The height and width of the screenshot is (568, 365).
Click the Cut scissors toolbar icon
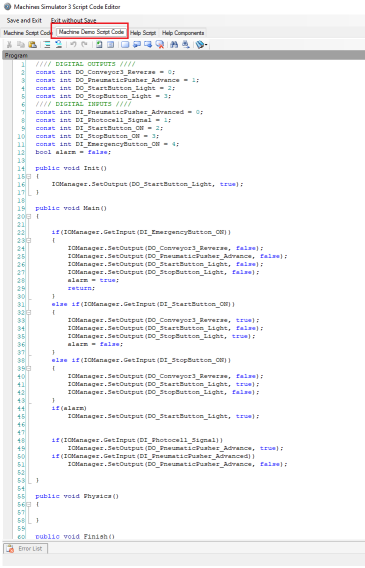tap(9, 45)
